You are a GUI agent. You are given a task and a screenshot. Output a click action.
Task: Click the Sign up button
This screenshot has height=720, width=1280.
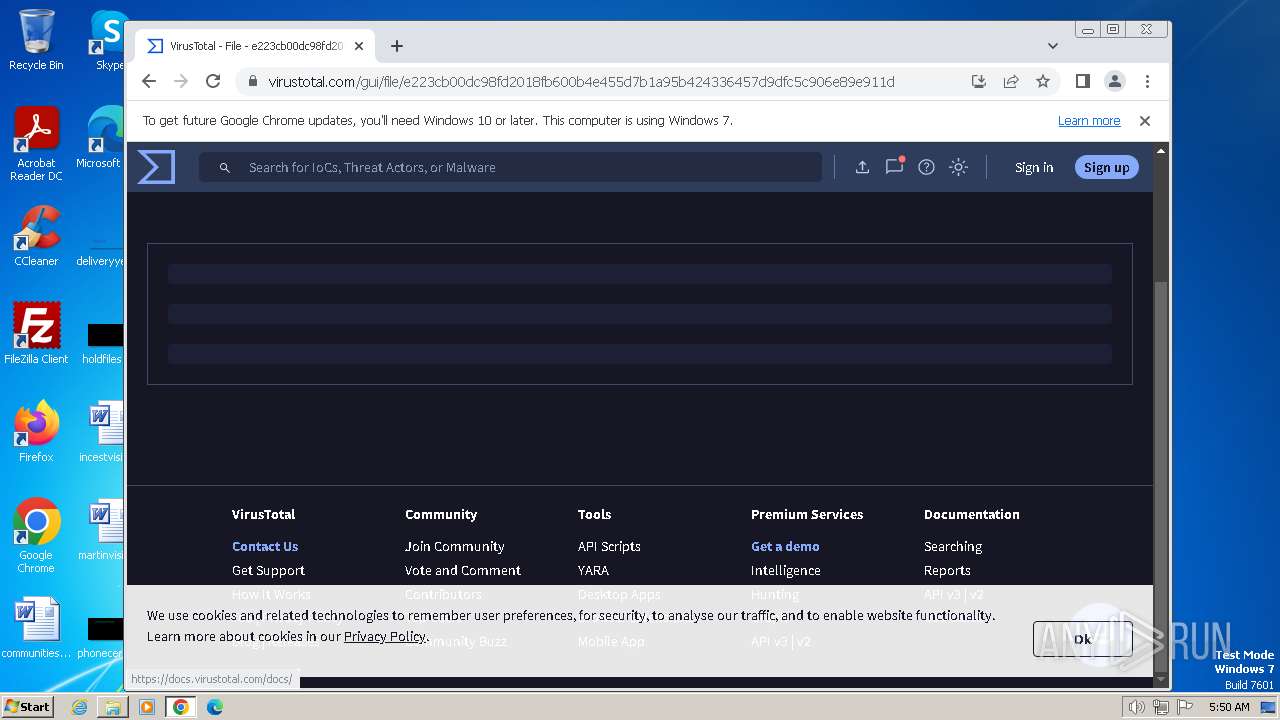pos(1106,168)
